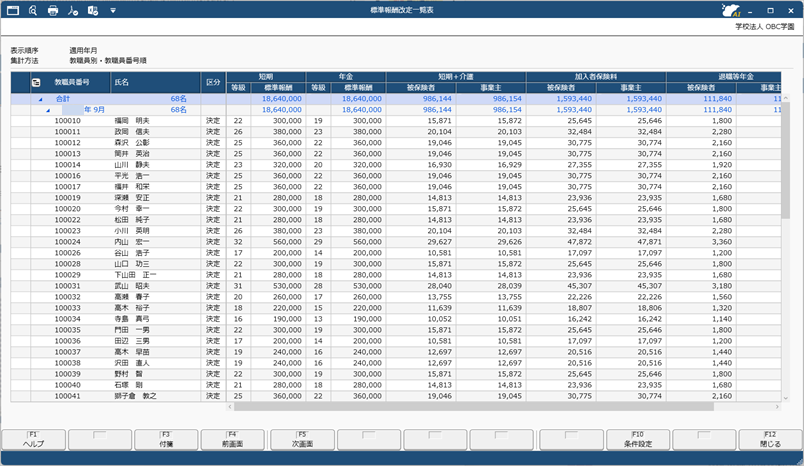Image resolution: width=804 pixels, height=466 pixels.
Task: Click the grid settings icon beside 教職員番号
Action: tap(36, 82)
